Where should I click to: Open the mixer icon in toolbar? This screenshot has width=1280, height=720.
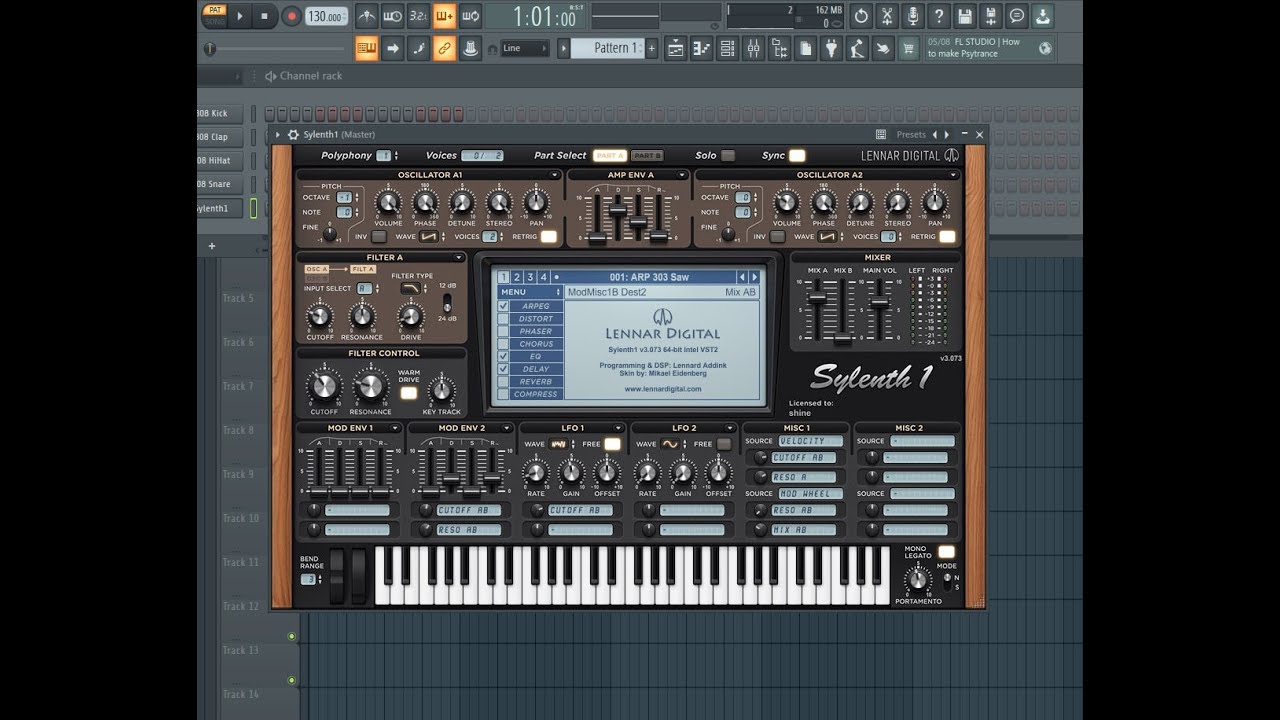tap(753, 48)
